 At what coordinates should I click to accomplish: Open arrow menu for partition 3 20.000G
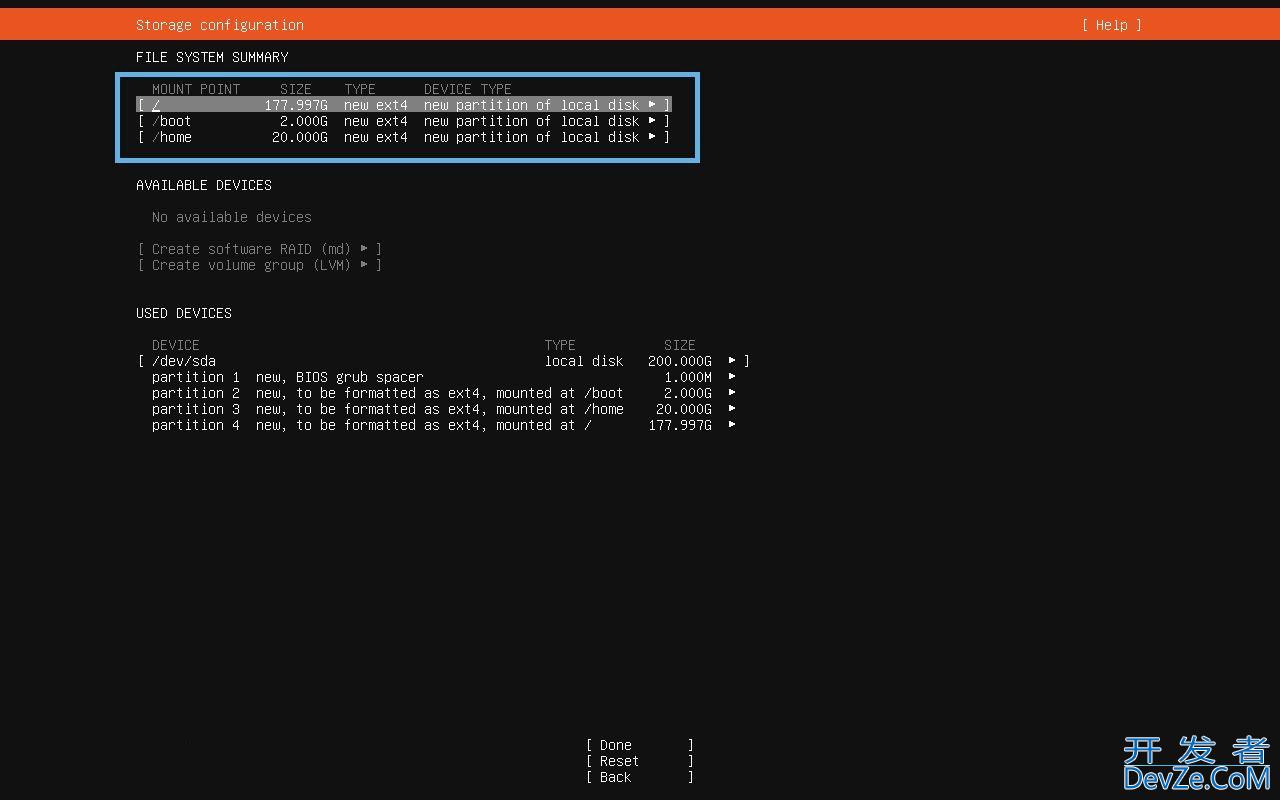732,409
